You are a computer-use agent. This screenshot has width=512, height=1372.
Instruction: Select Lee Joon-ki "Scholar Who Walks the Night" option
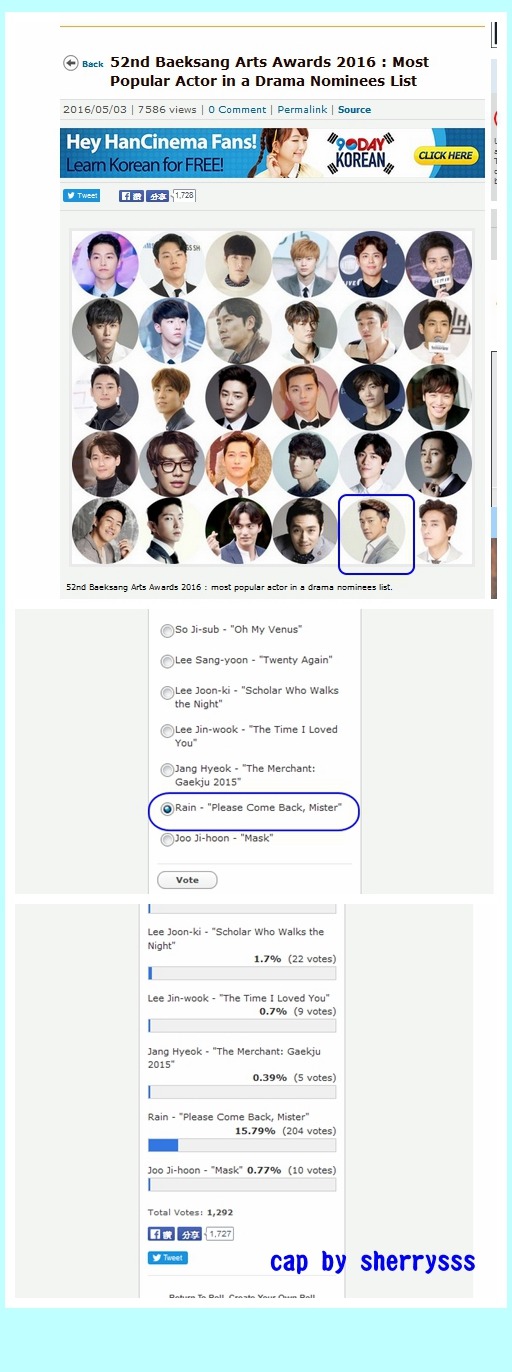pos(167,693)
